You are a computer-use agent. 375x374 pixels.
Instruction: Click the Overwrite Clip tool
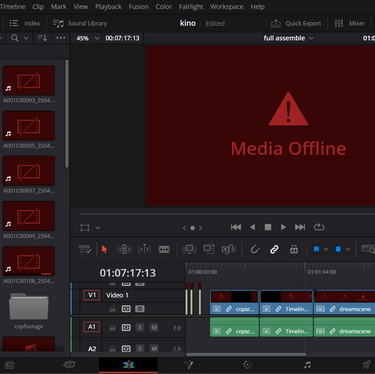209,249
